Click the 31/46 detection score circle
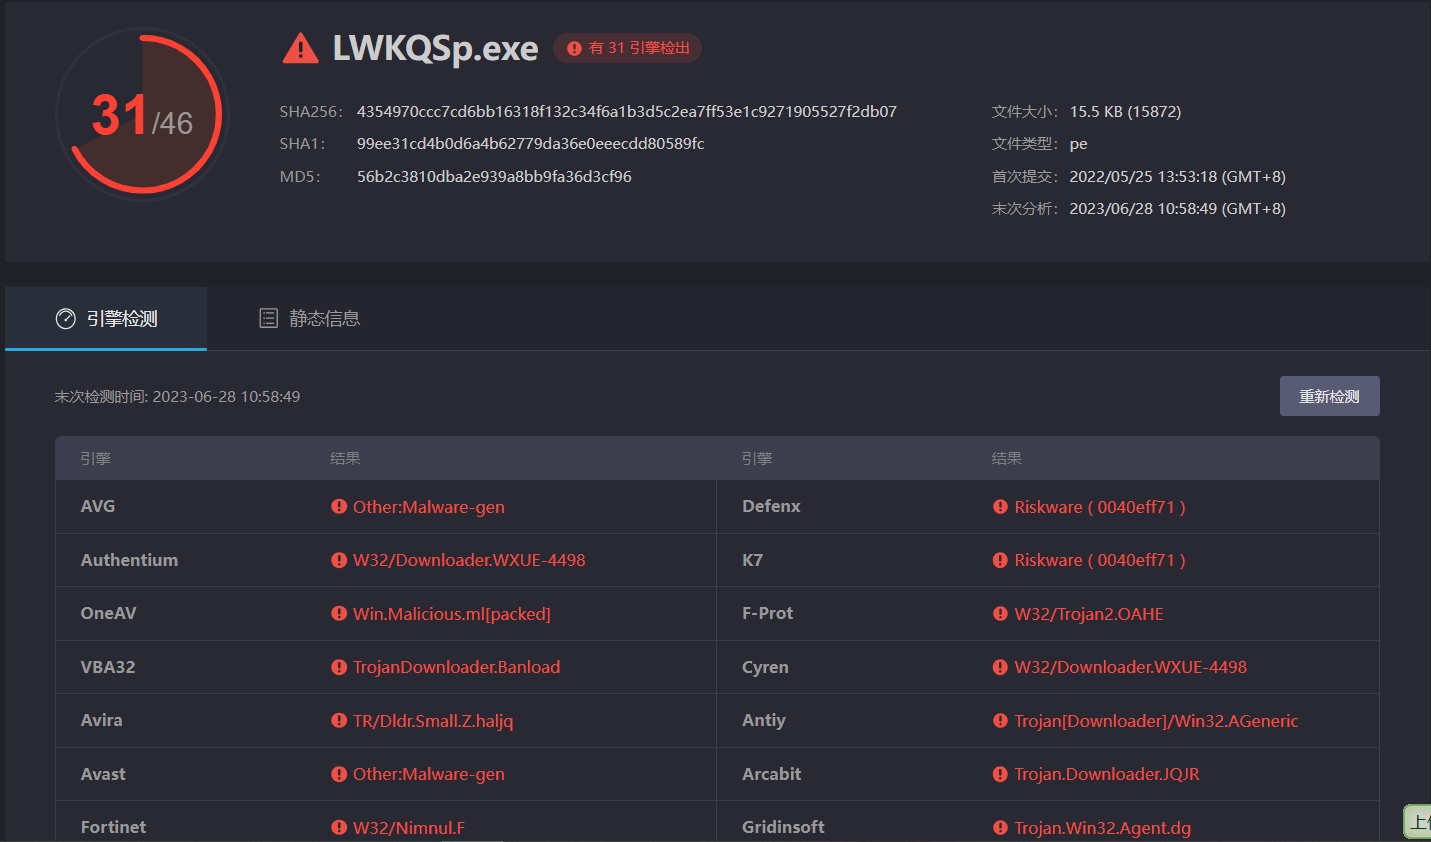This screenshot has width=1431, height=842. click(x=142, y=115)
